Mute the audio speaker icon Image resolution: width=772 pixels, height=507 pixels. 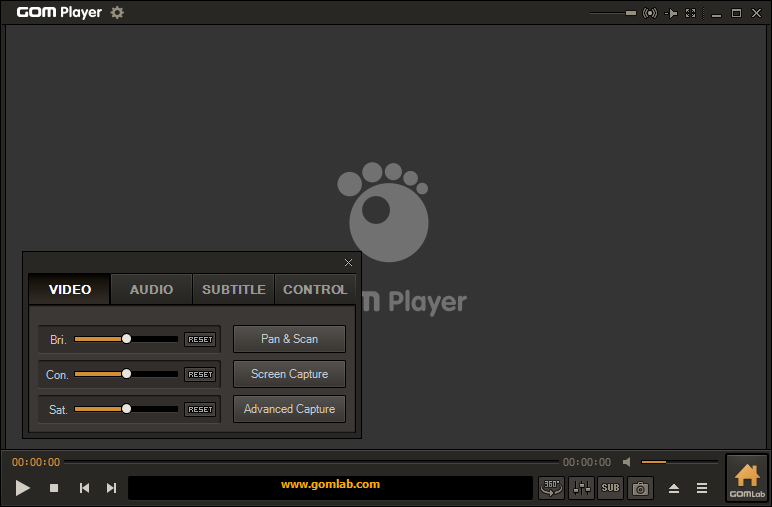coord(627,462)
